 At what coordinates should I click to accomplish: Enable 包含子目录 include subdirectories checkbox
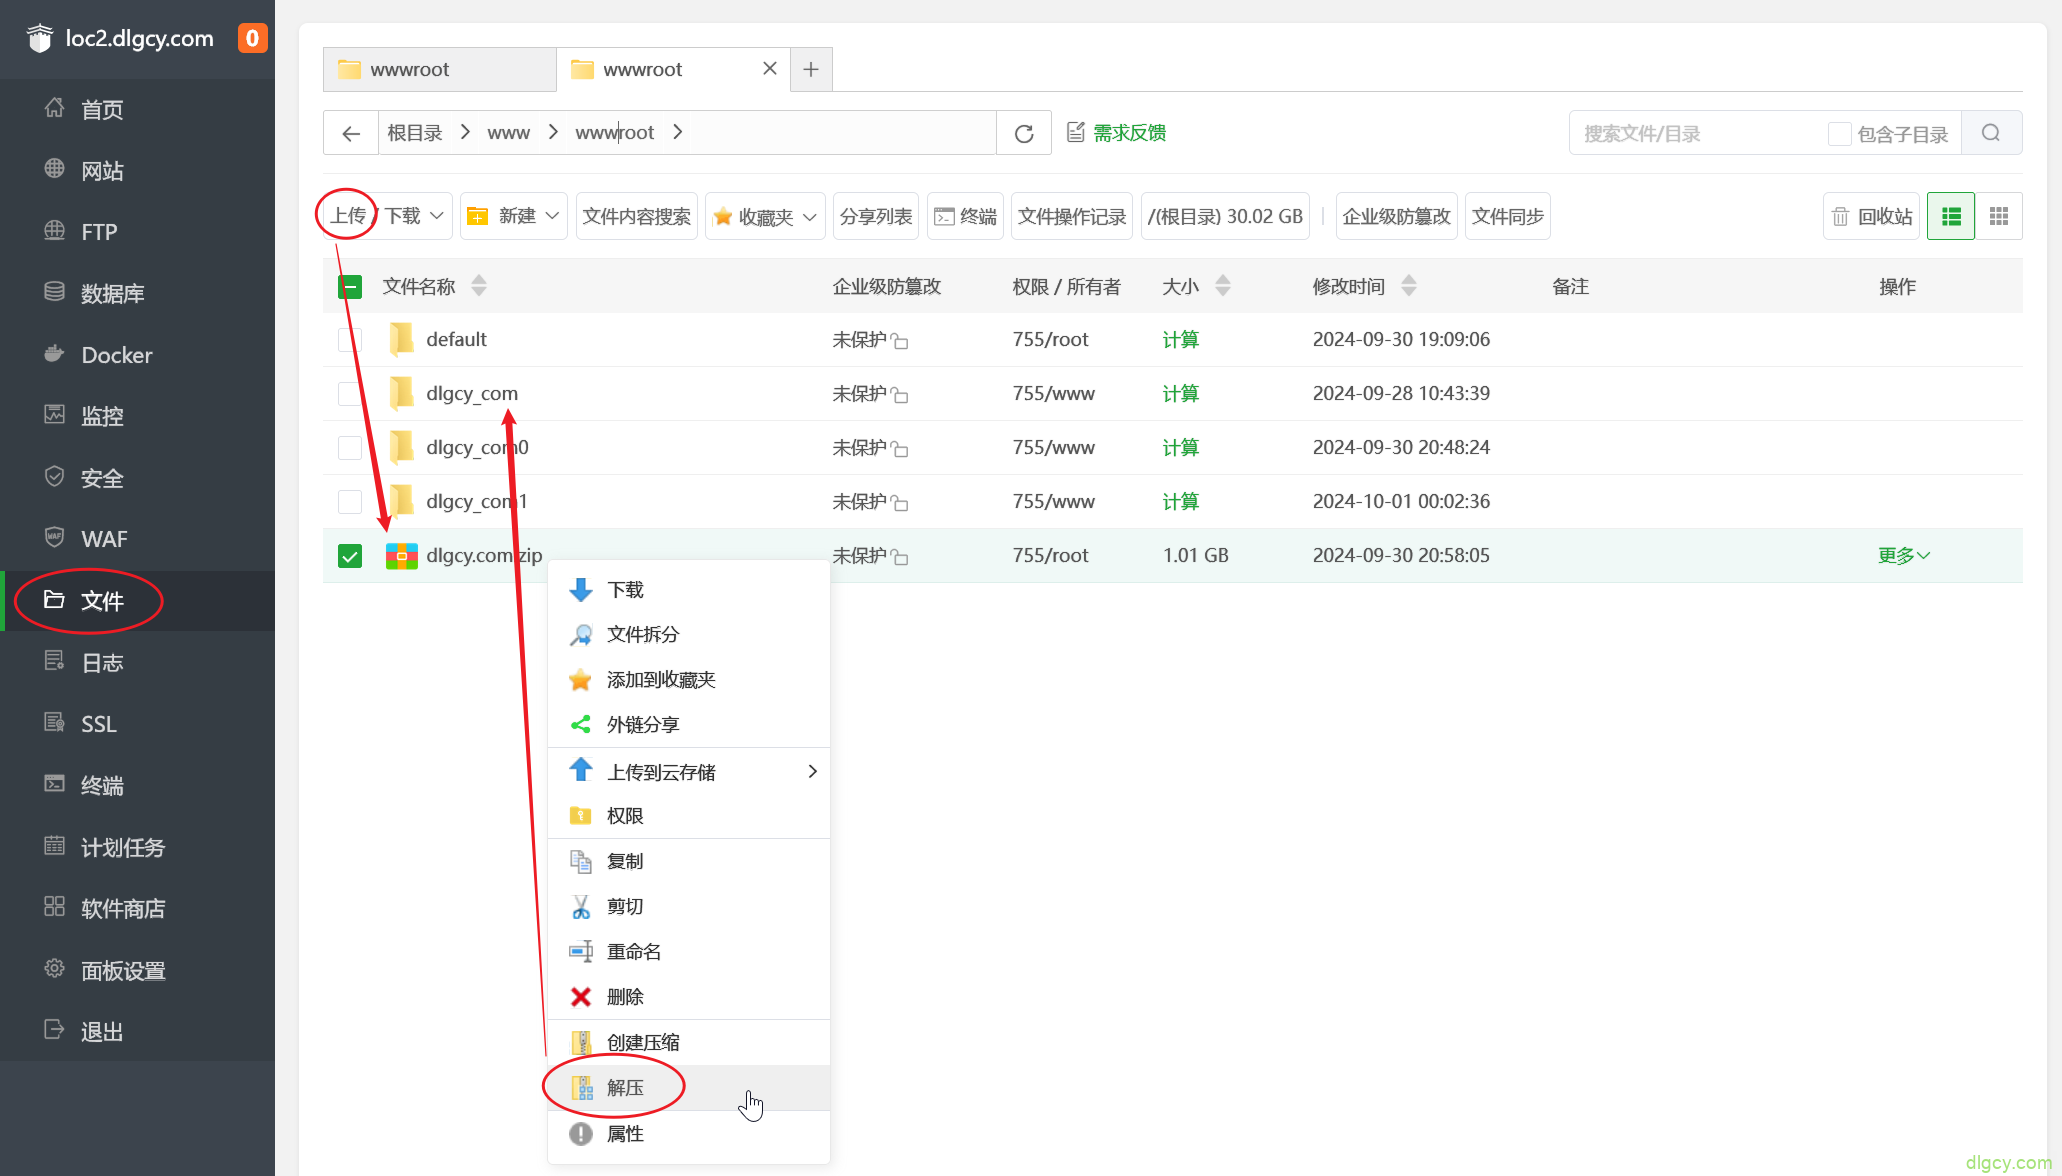click(1839, 134)
